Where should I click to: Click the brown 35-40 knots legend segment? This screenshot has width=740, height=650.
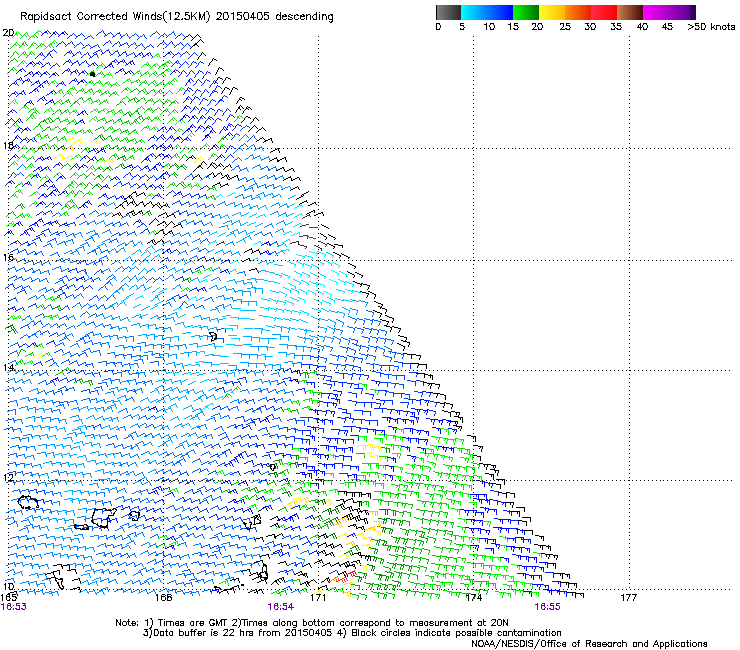(x=630, y=12)
